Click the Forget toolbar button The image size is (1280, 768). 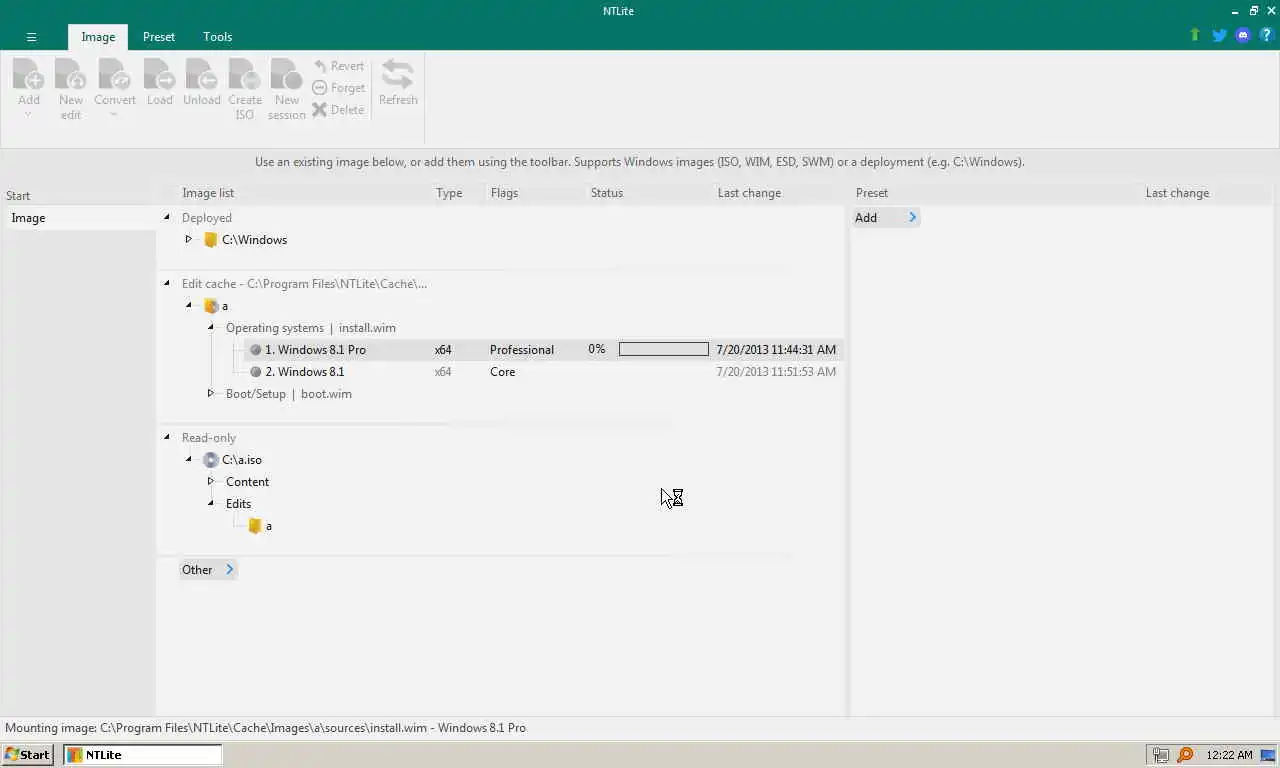tap(339, 88)
